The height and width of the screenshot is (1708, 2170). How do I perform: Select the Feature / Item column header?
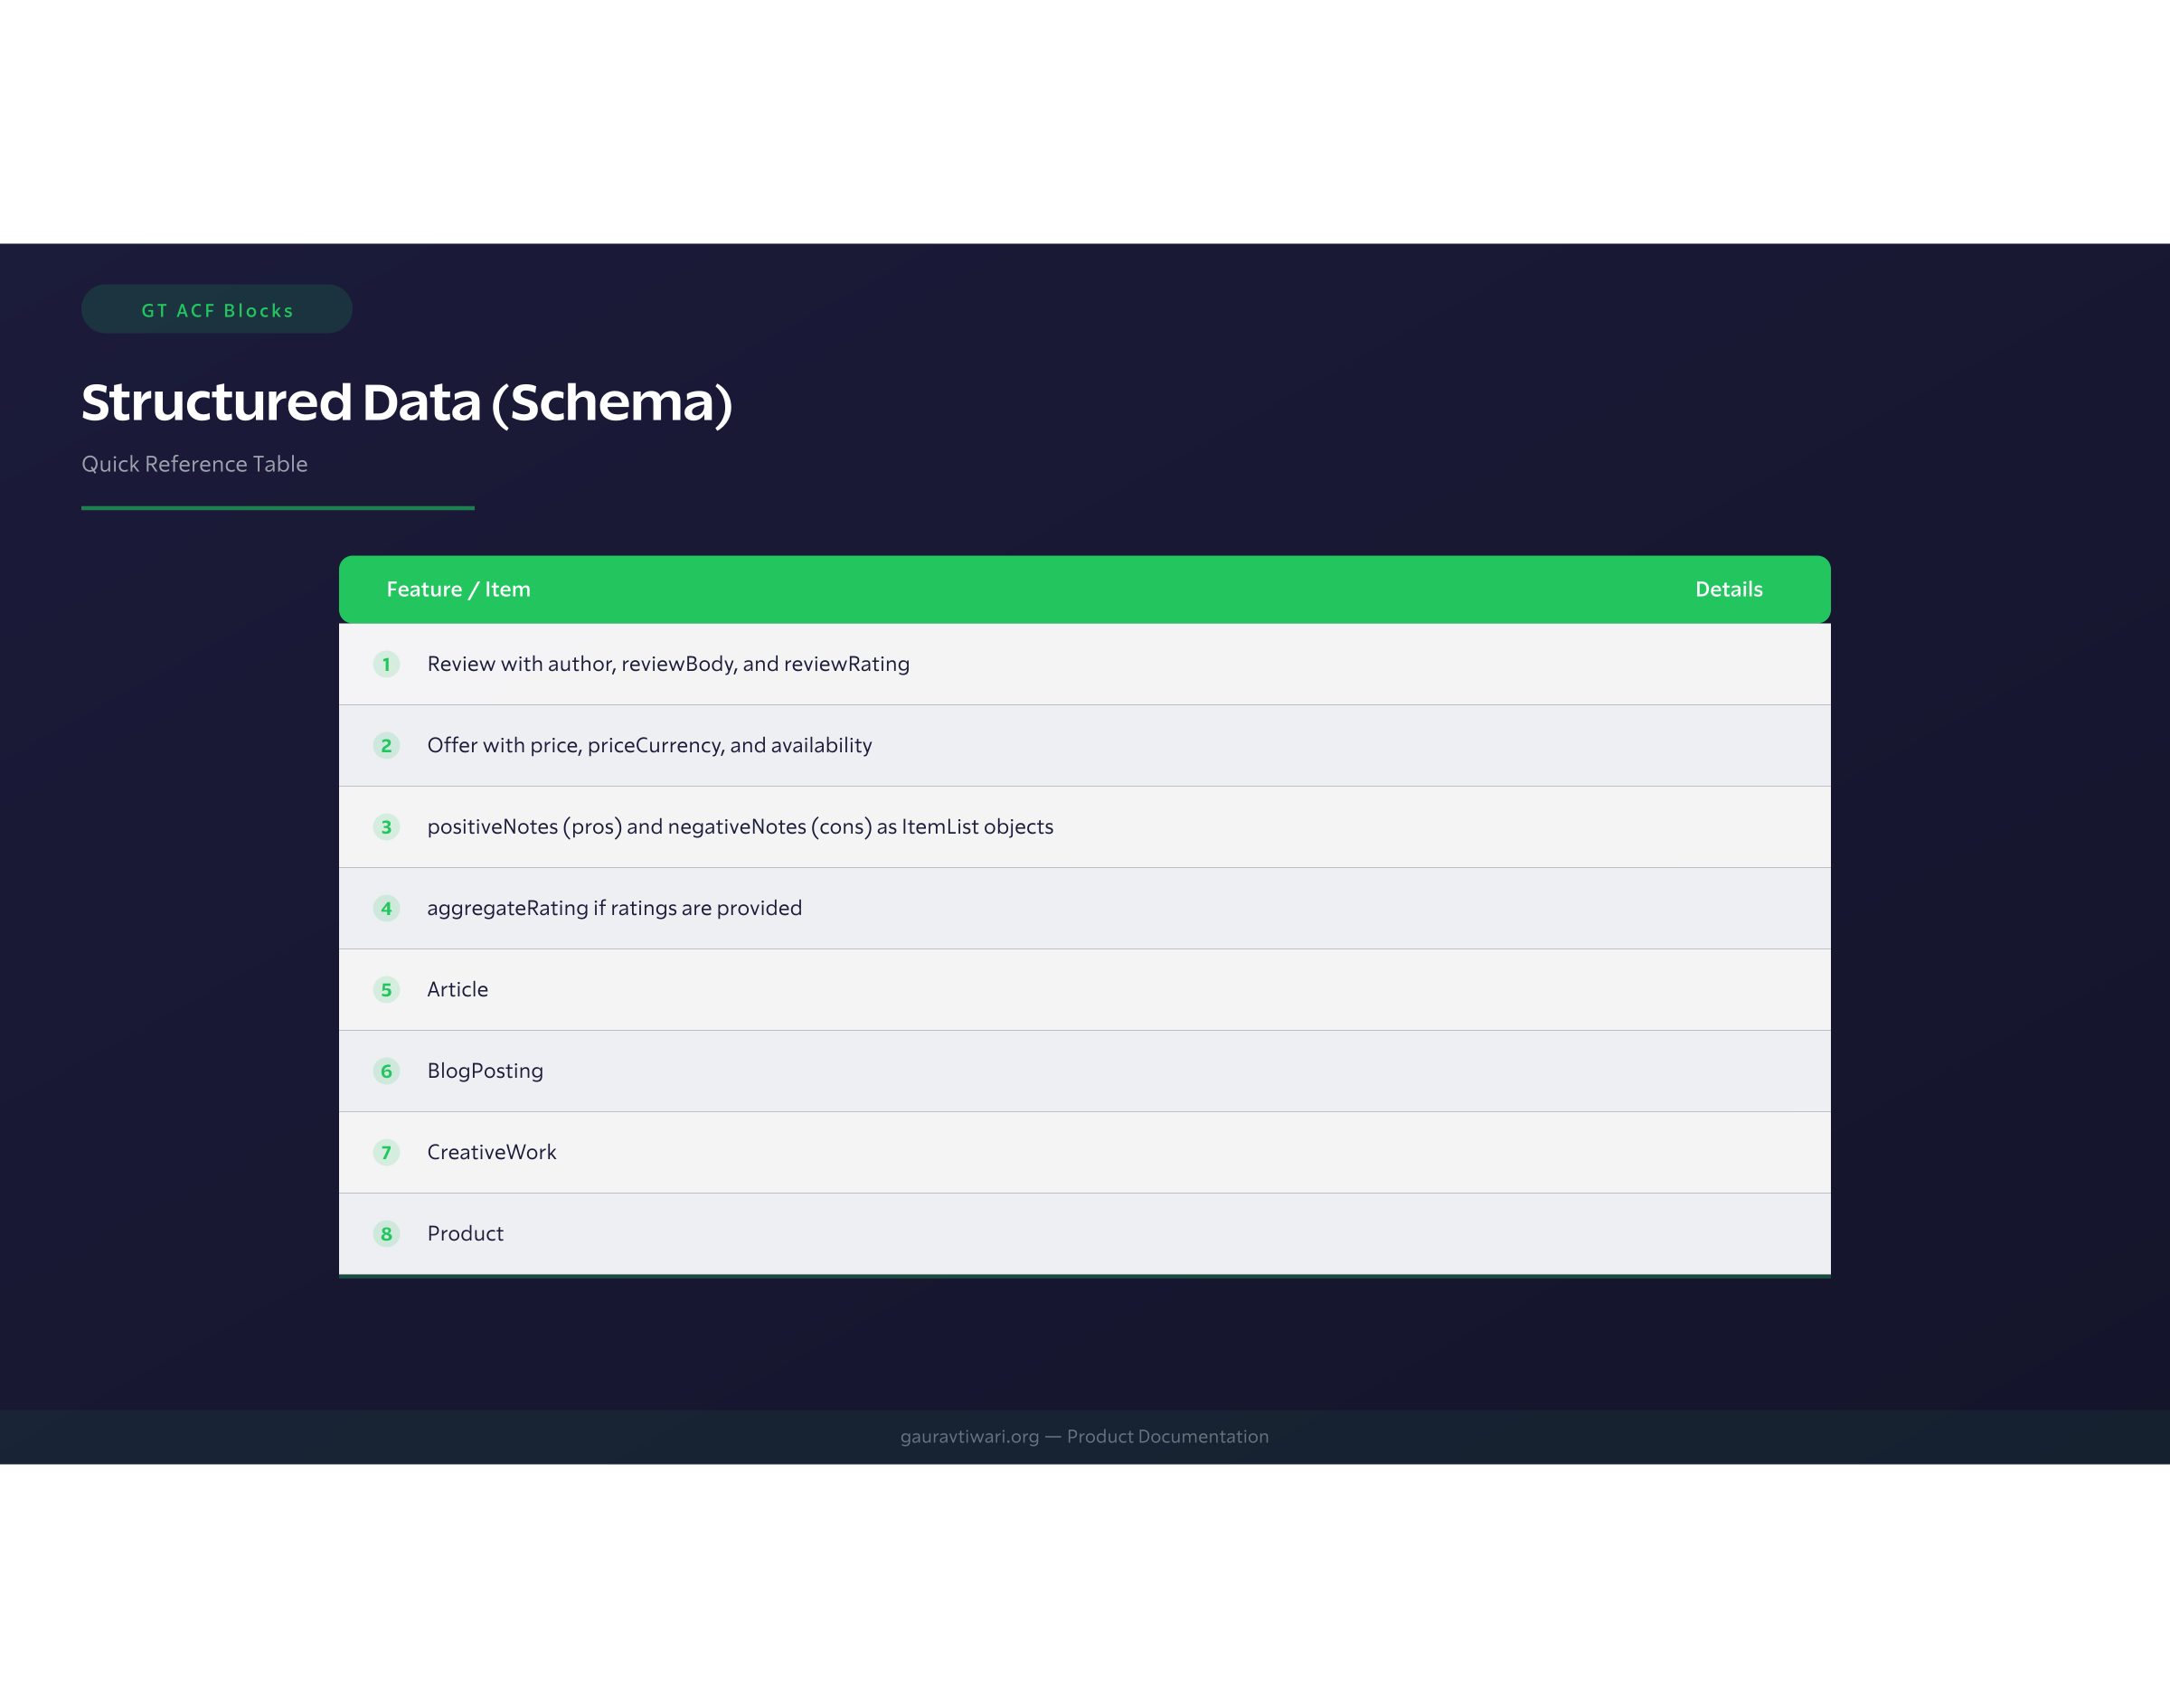click(x=458, y=589)
